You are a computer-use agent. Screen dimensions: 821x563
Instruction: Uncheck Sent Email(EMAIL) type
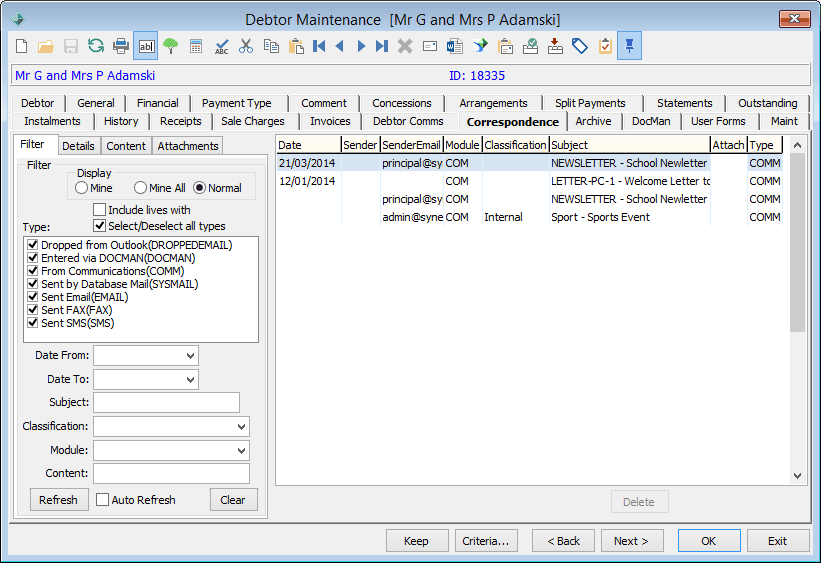33,296
